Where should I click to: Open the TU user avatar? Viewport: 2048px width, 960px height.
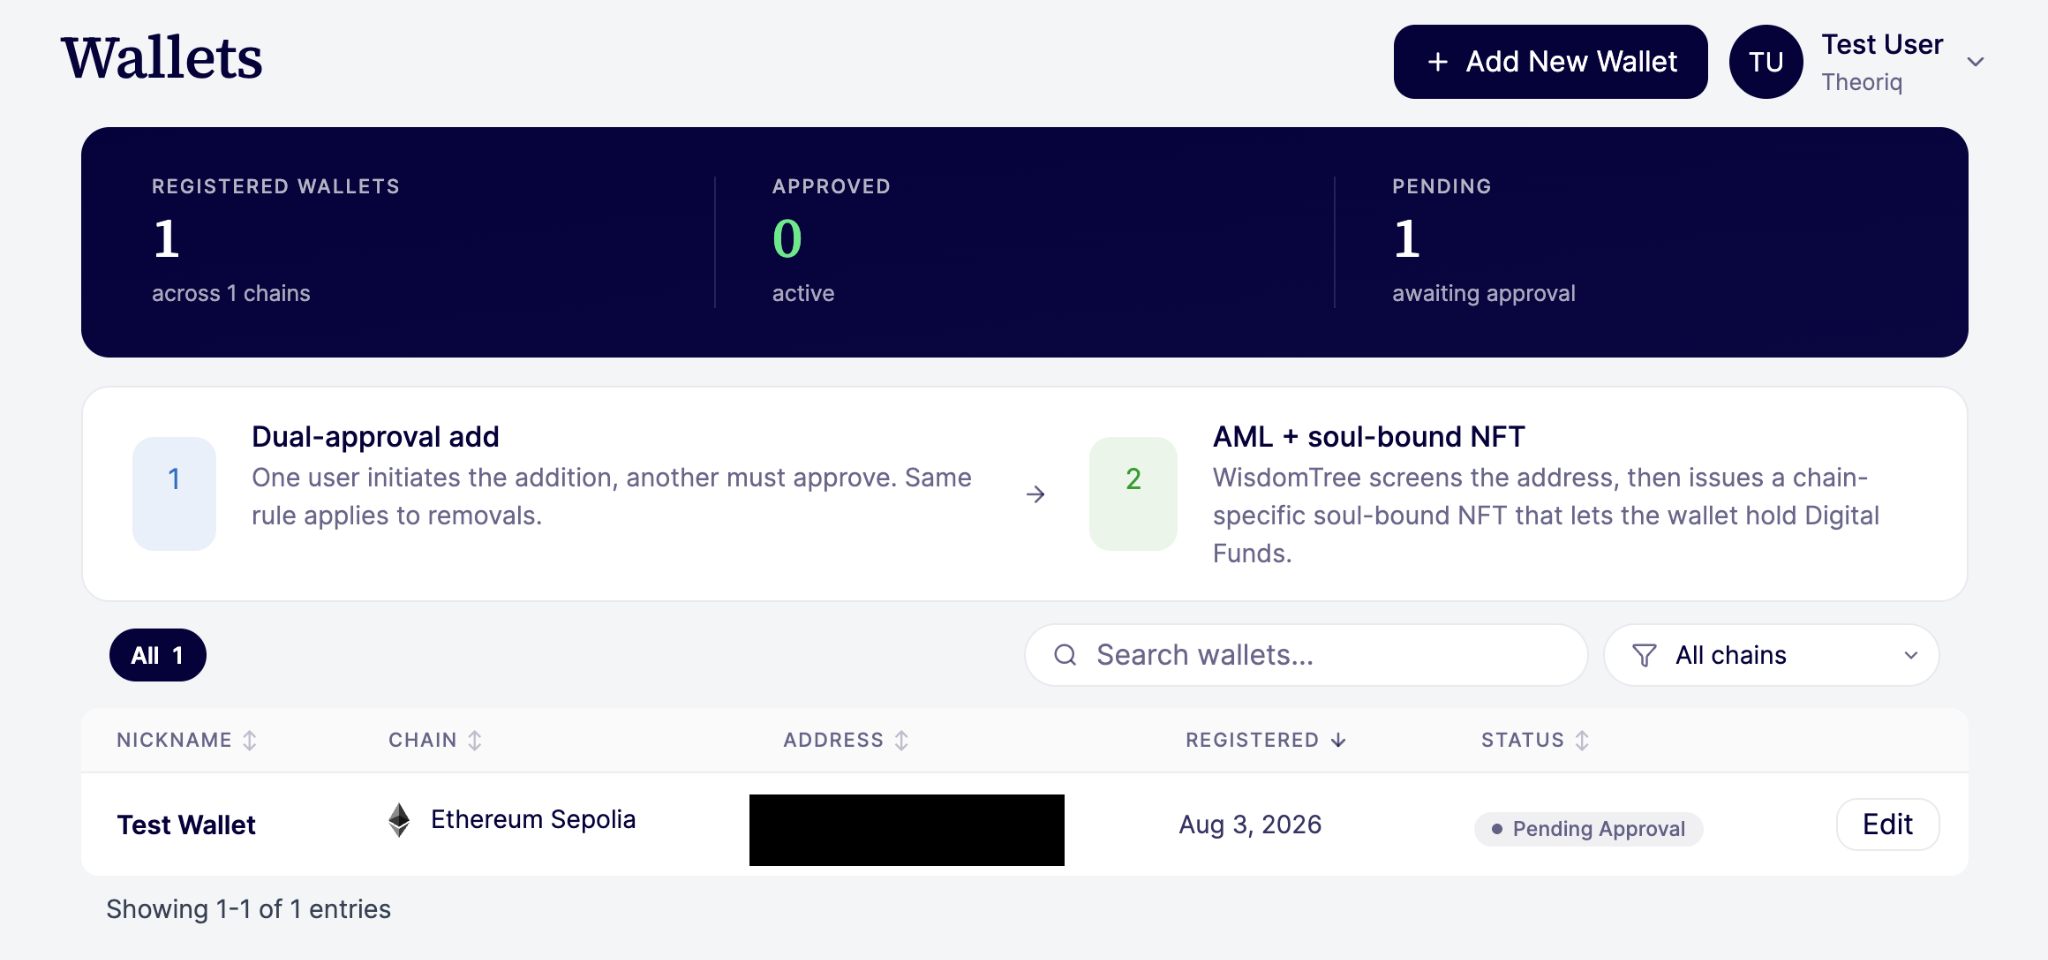(1766, 62)
